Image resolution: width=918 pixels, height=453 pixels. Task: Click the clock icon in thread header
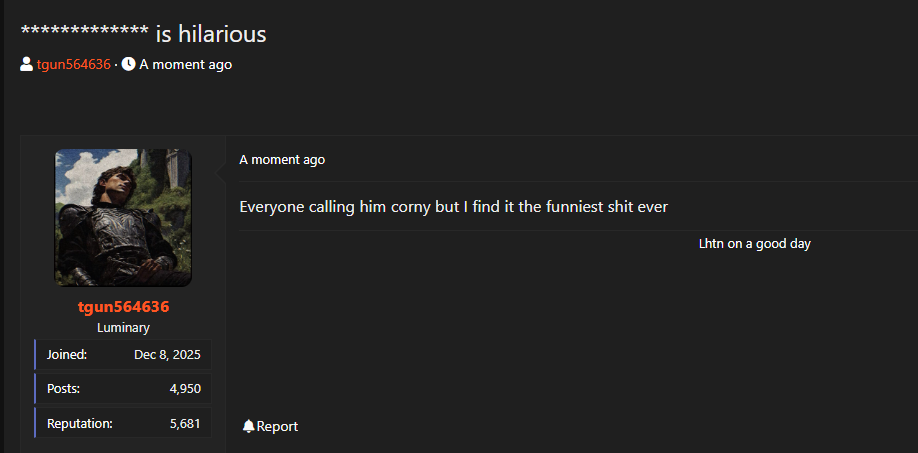[128, 65]
